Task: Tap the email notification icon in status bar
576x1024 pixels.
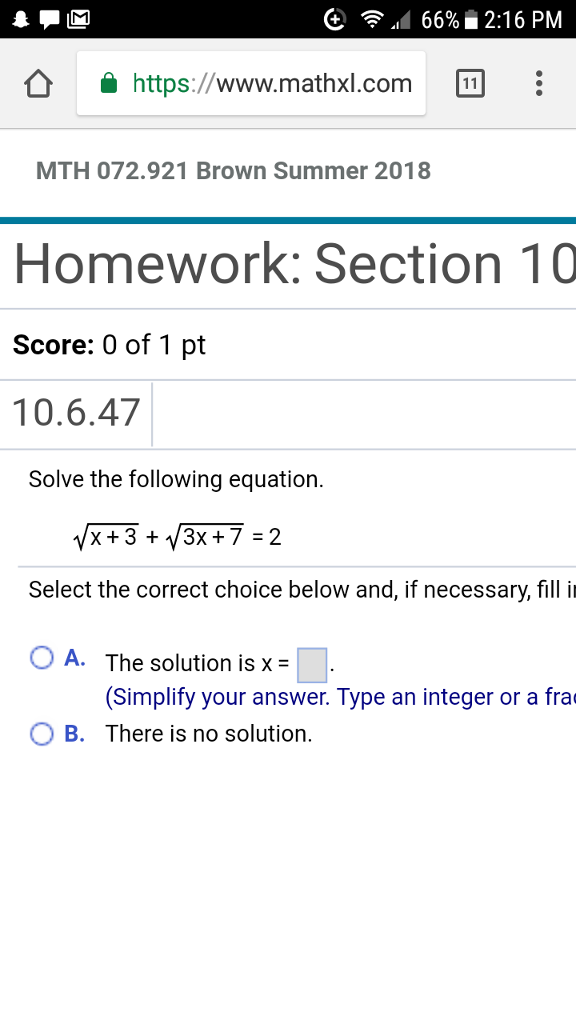Action: (x=79, y=17)
